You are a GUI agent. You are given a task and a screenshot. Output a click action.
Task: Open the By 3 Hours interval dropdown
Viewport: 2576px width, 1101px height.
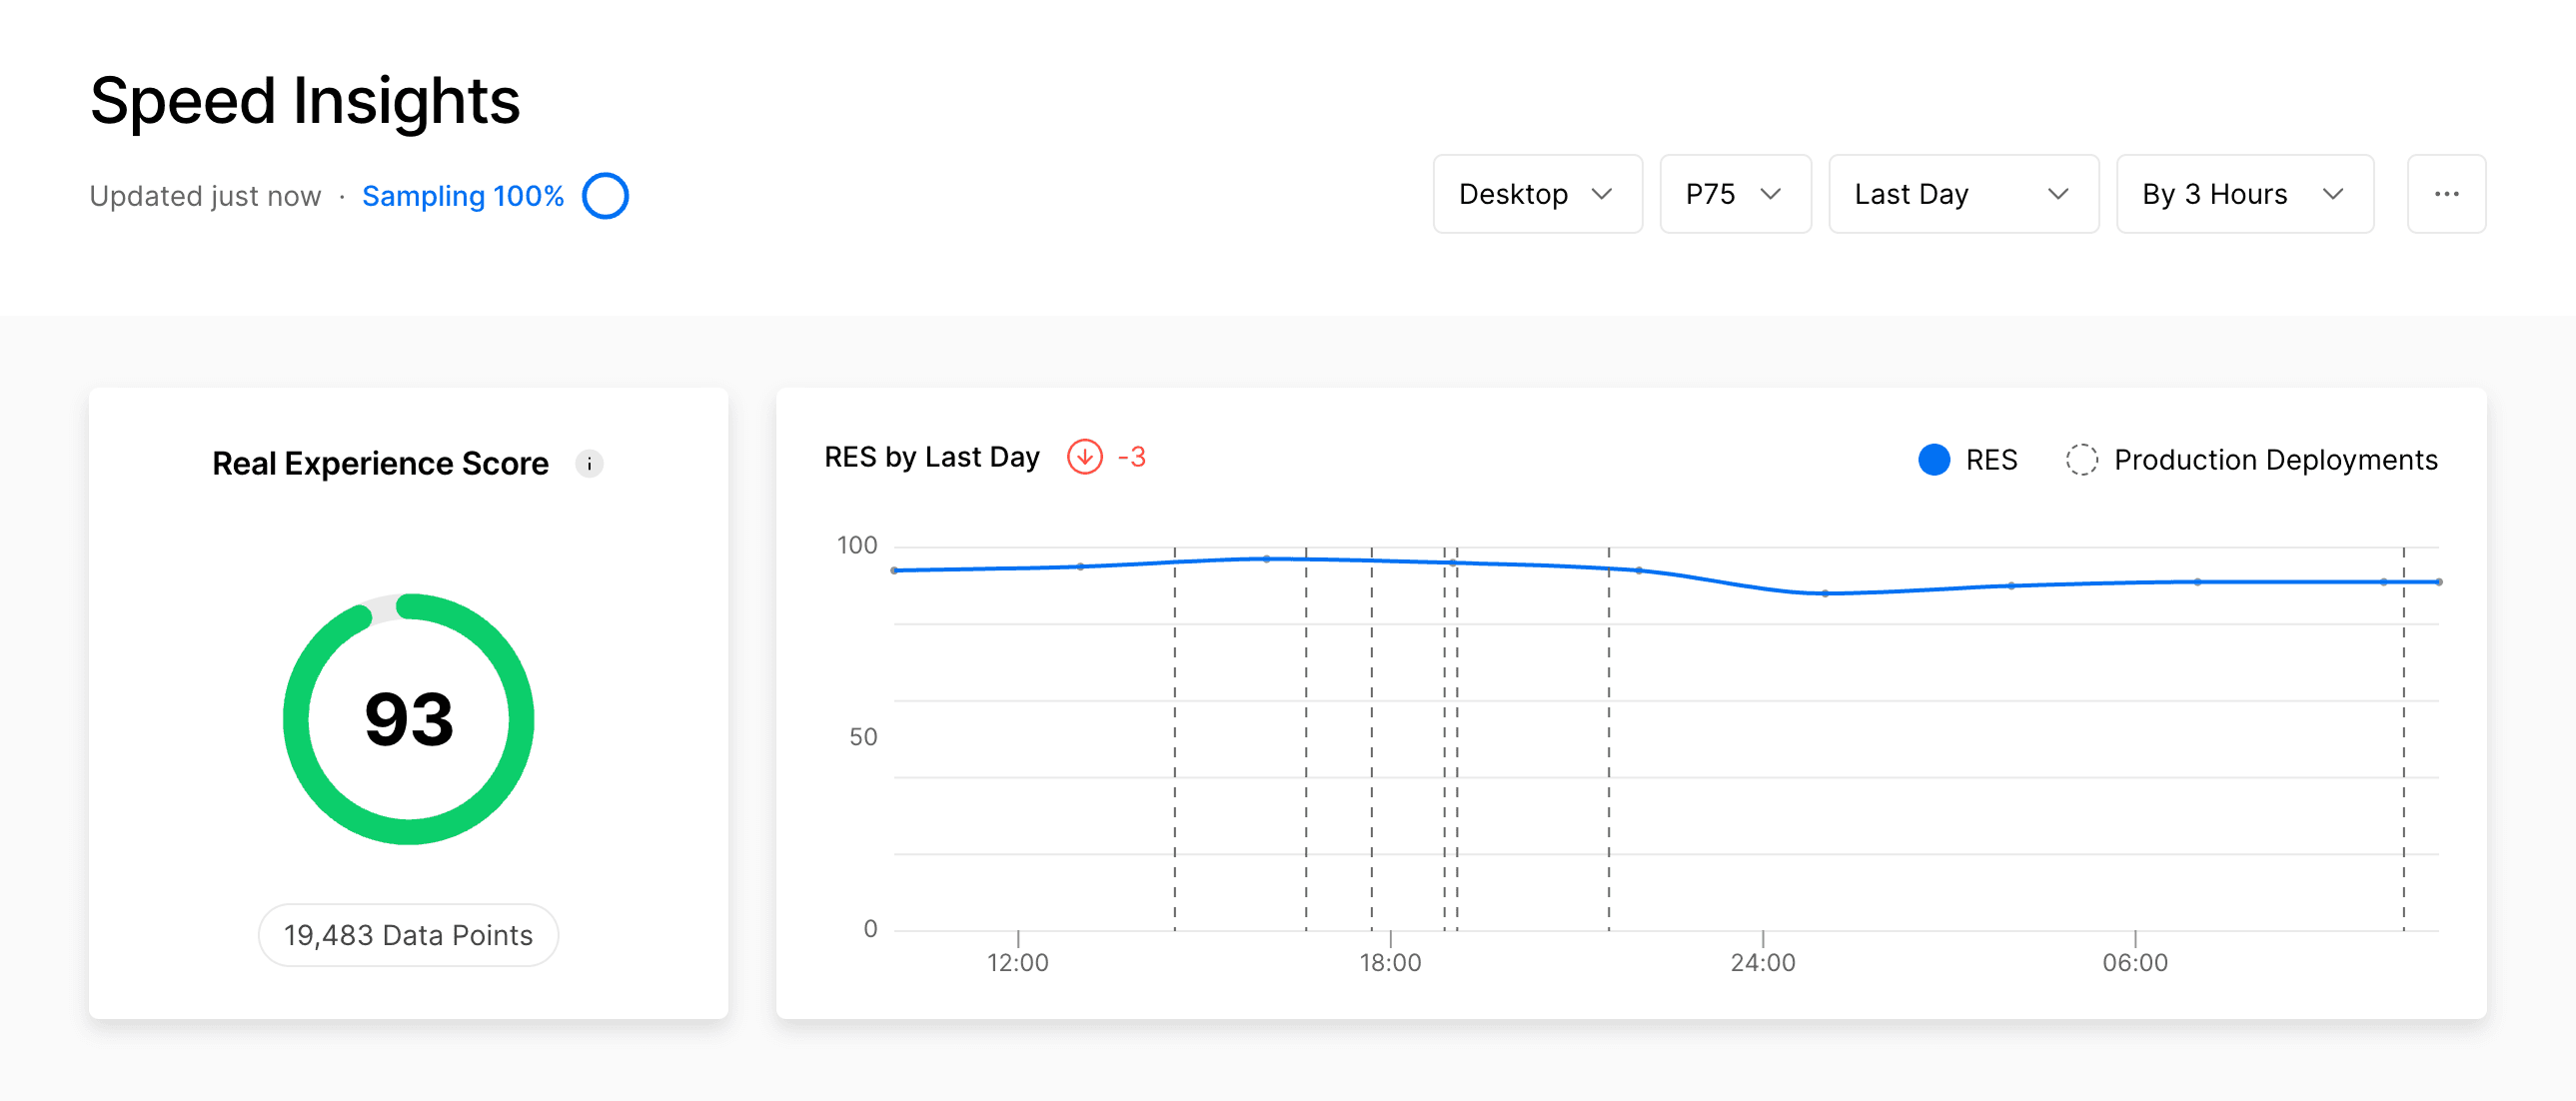(x=2244, y=194)
